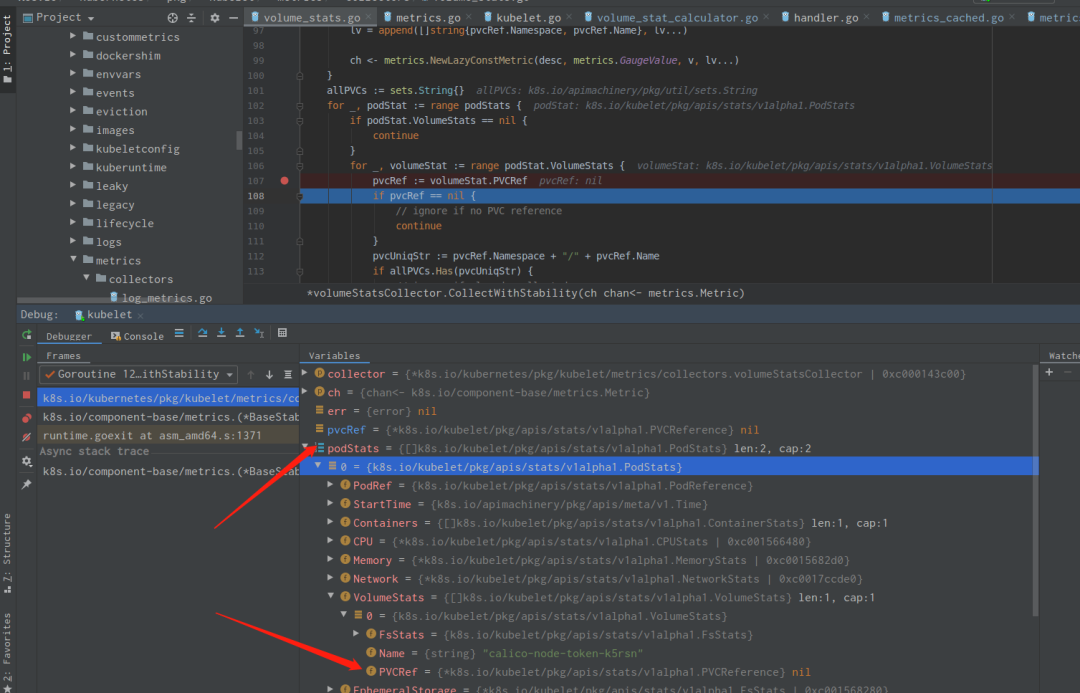
Task: Select the Debugger tab
Action: click(x=69, y=336)
